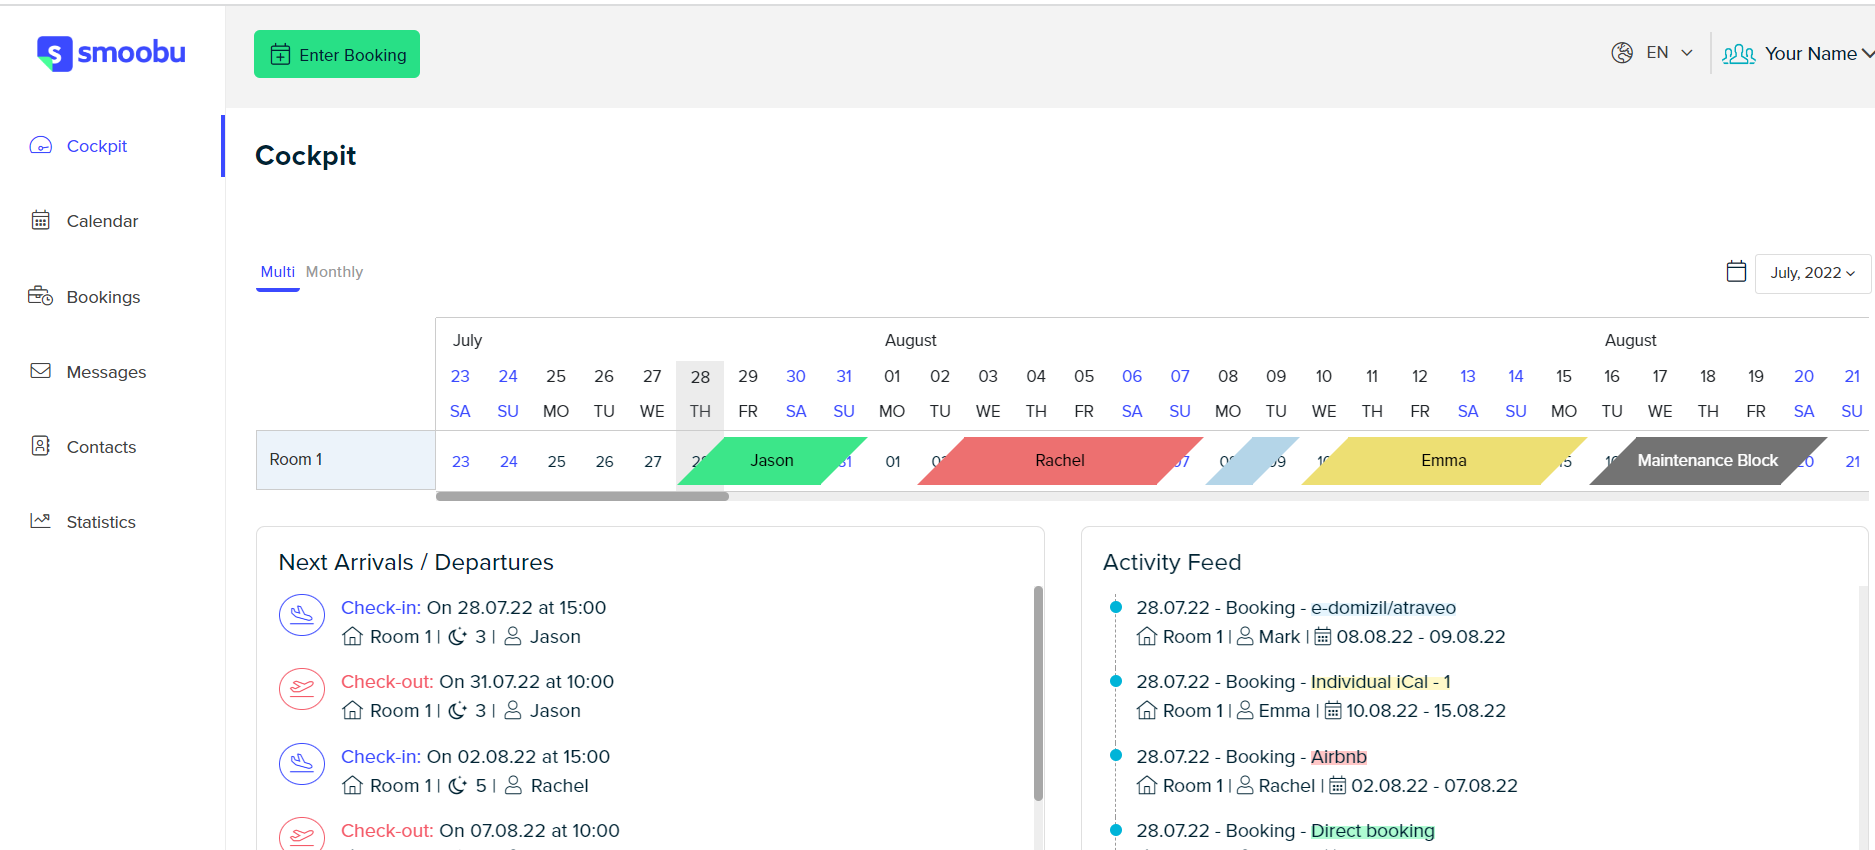
Task: Click the Check-in: On 28.07.22 at 15:00 text
Action: coord(473,608)
